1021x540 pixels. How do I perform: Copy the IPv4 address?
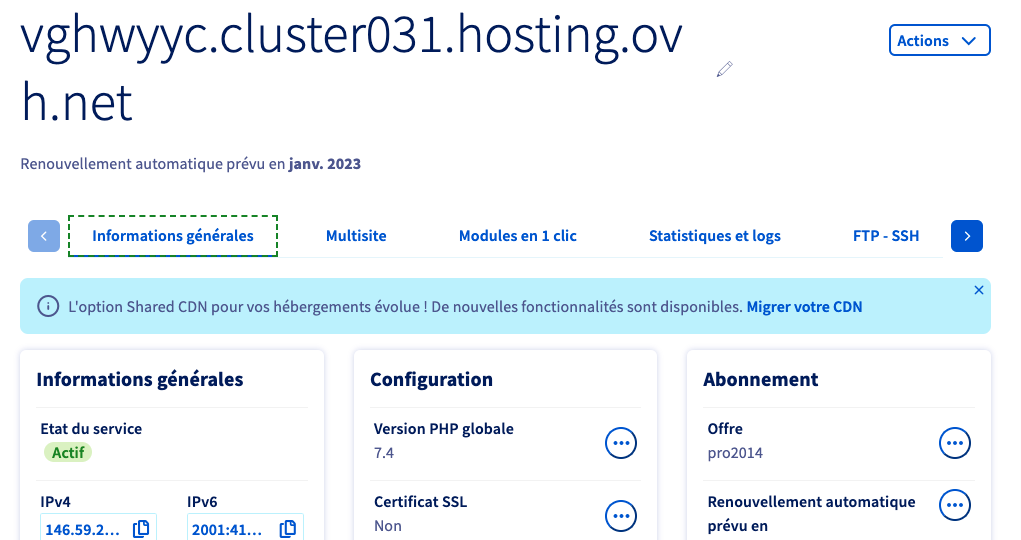tap(141, 529)
